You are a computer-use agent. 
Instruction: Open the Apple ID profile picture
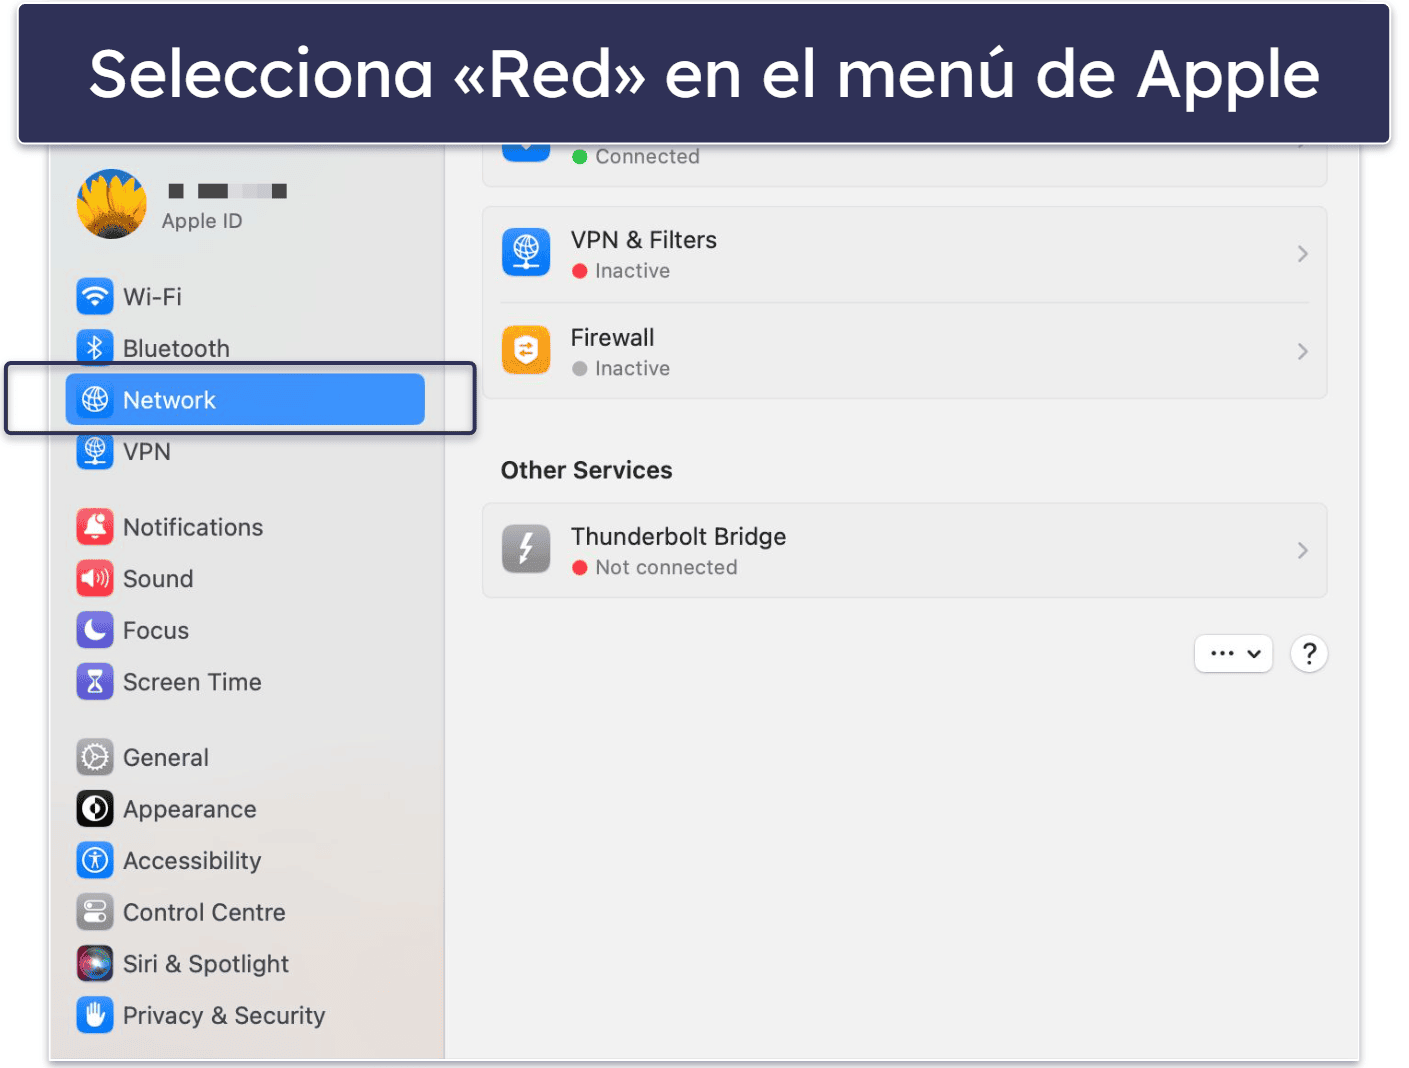[x=112, y=204]
